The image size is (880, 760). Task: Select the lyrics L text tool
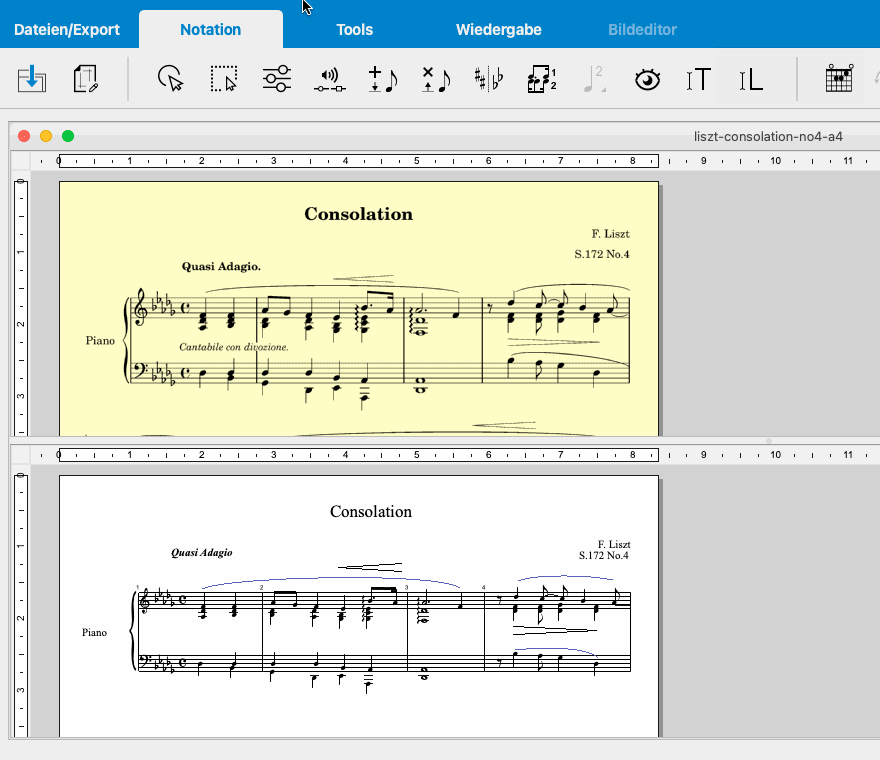click(750, 79)
